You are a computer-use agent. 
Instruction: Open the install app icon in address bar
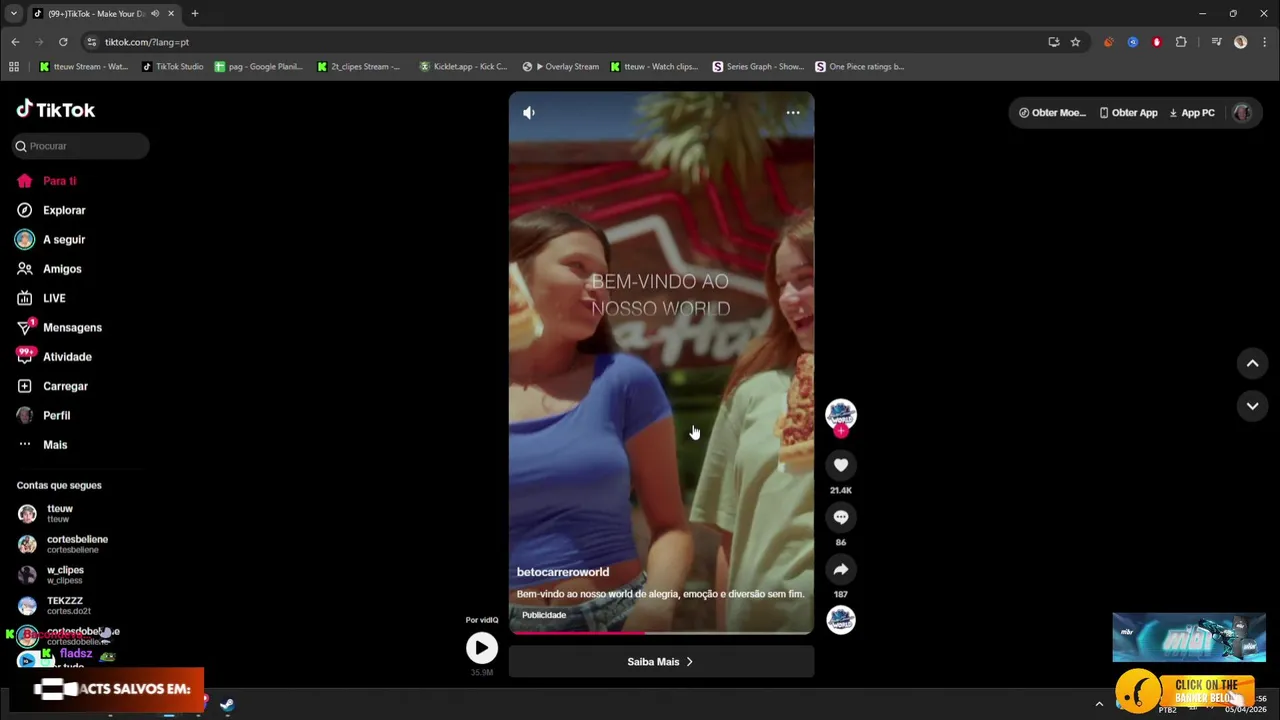click(1053, 42)
